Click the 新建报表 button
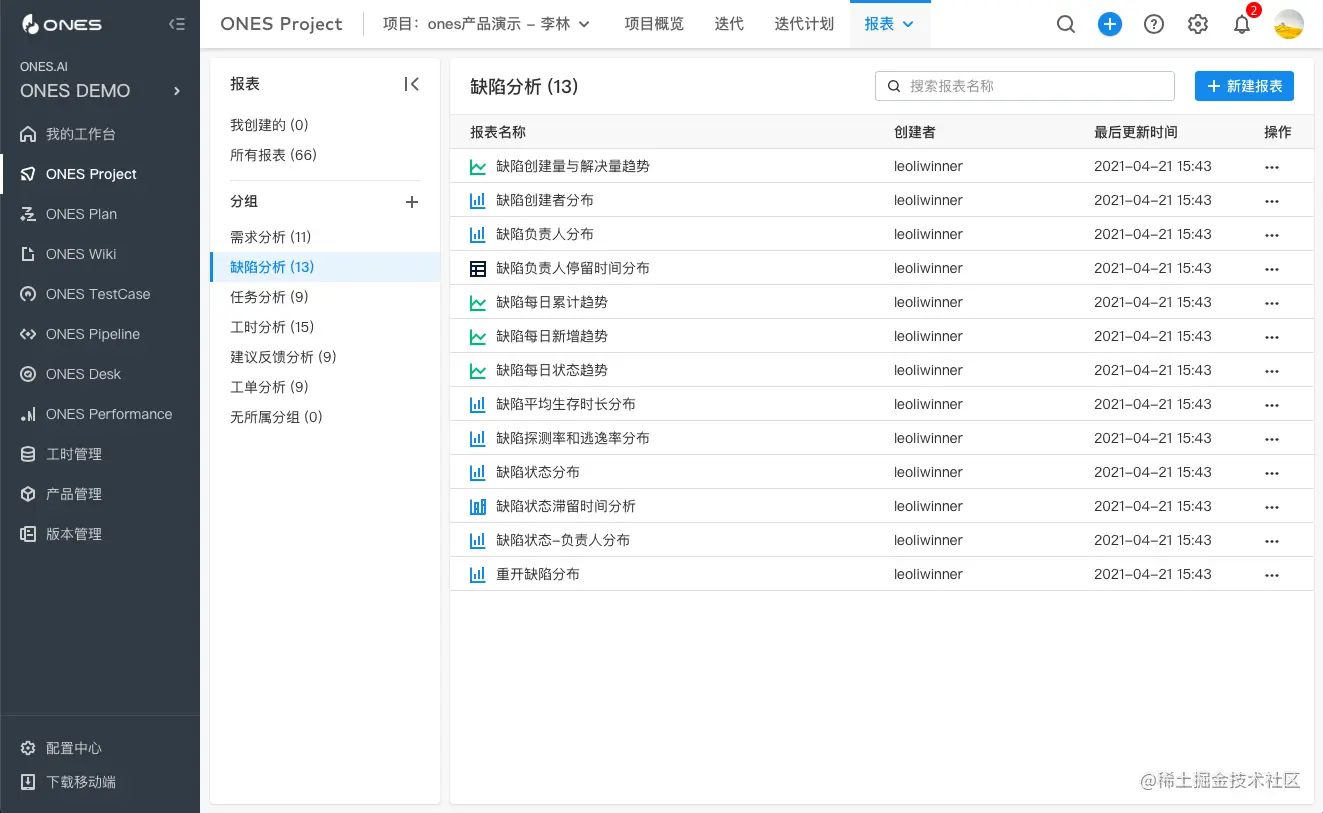Screen dimensions: 1323x813 pyautogui.click(x=1244, y=86)
